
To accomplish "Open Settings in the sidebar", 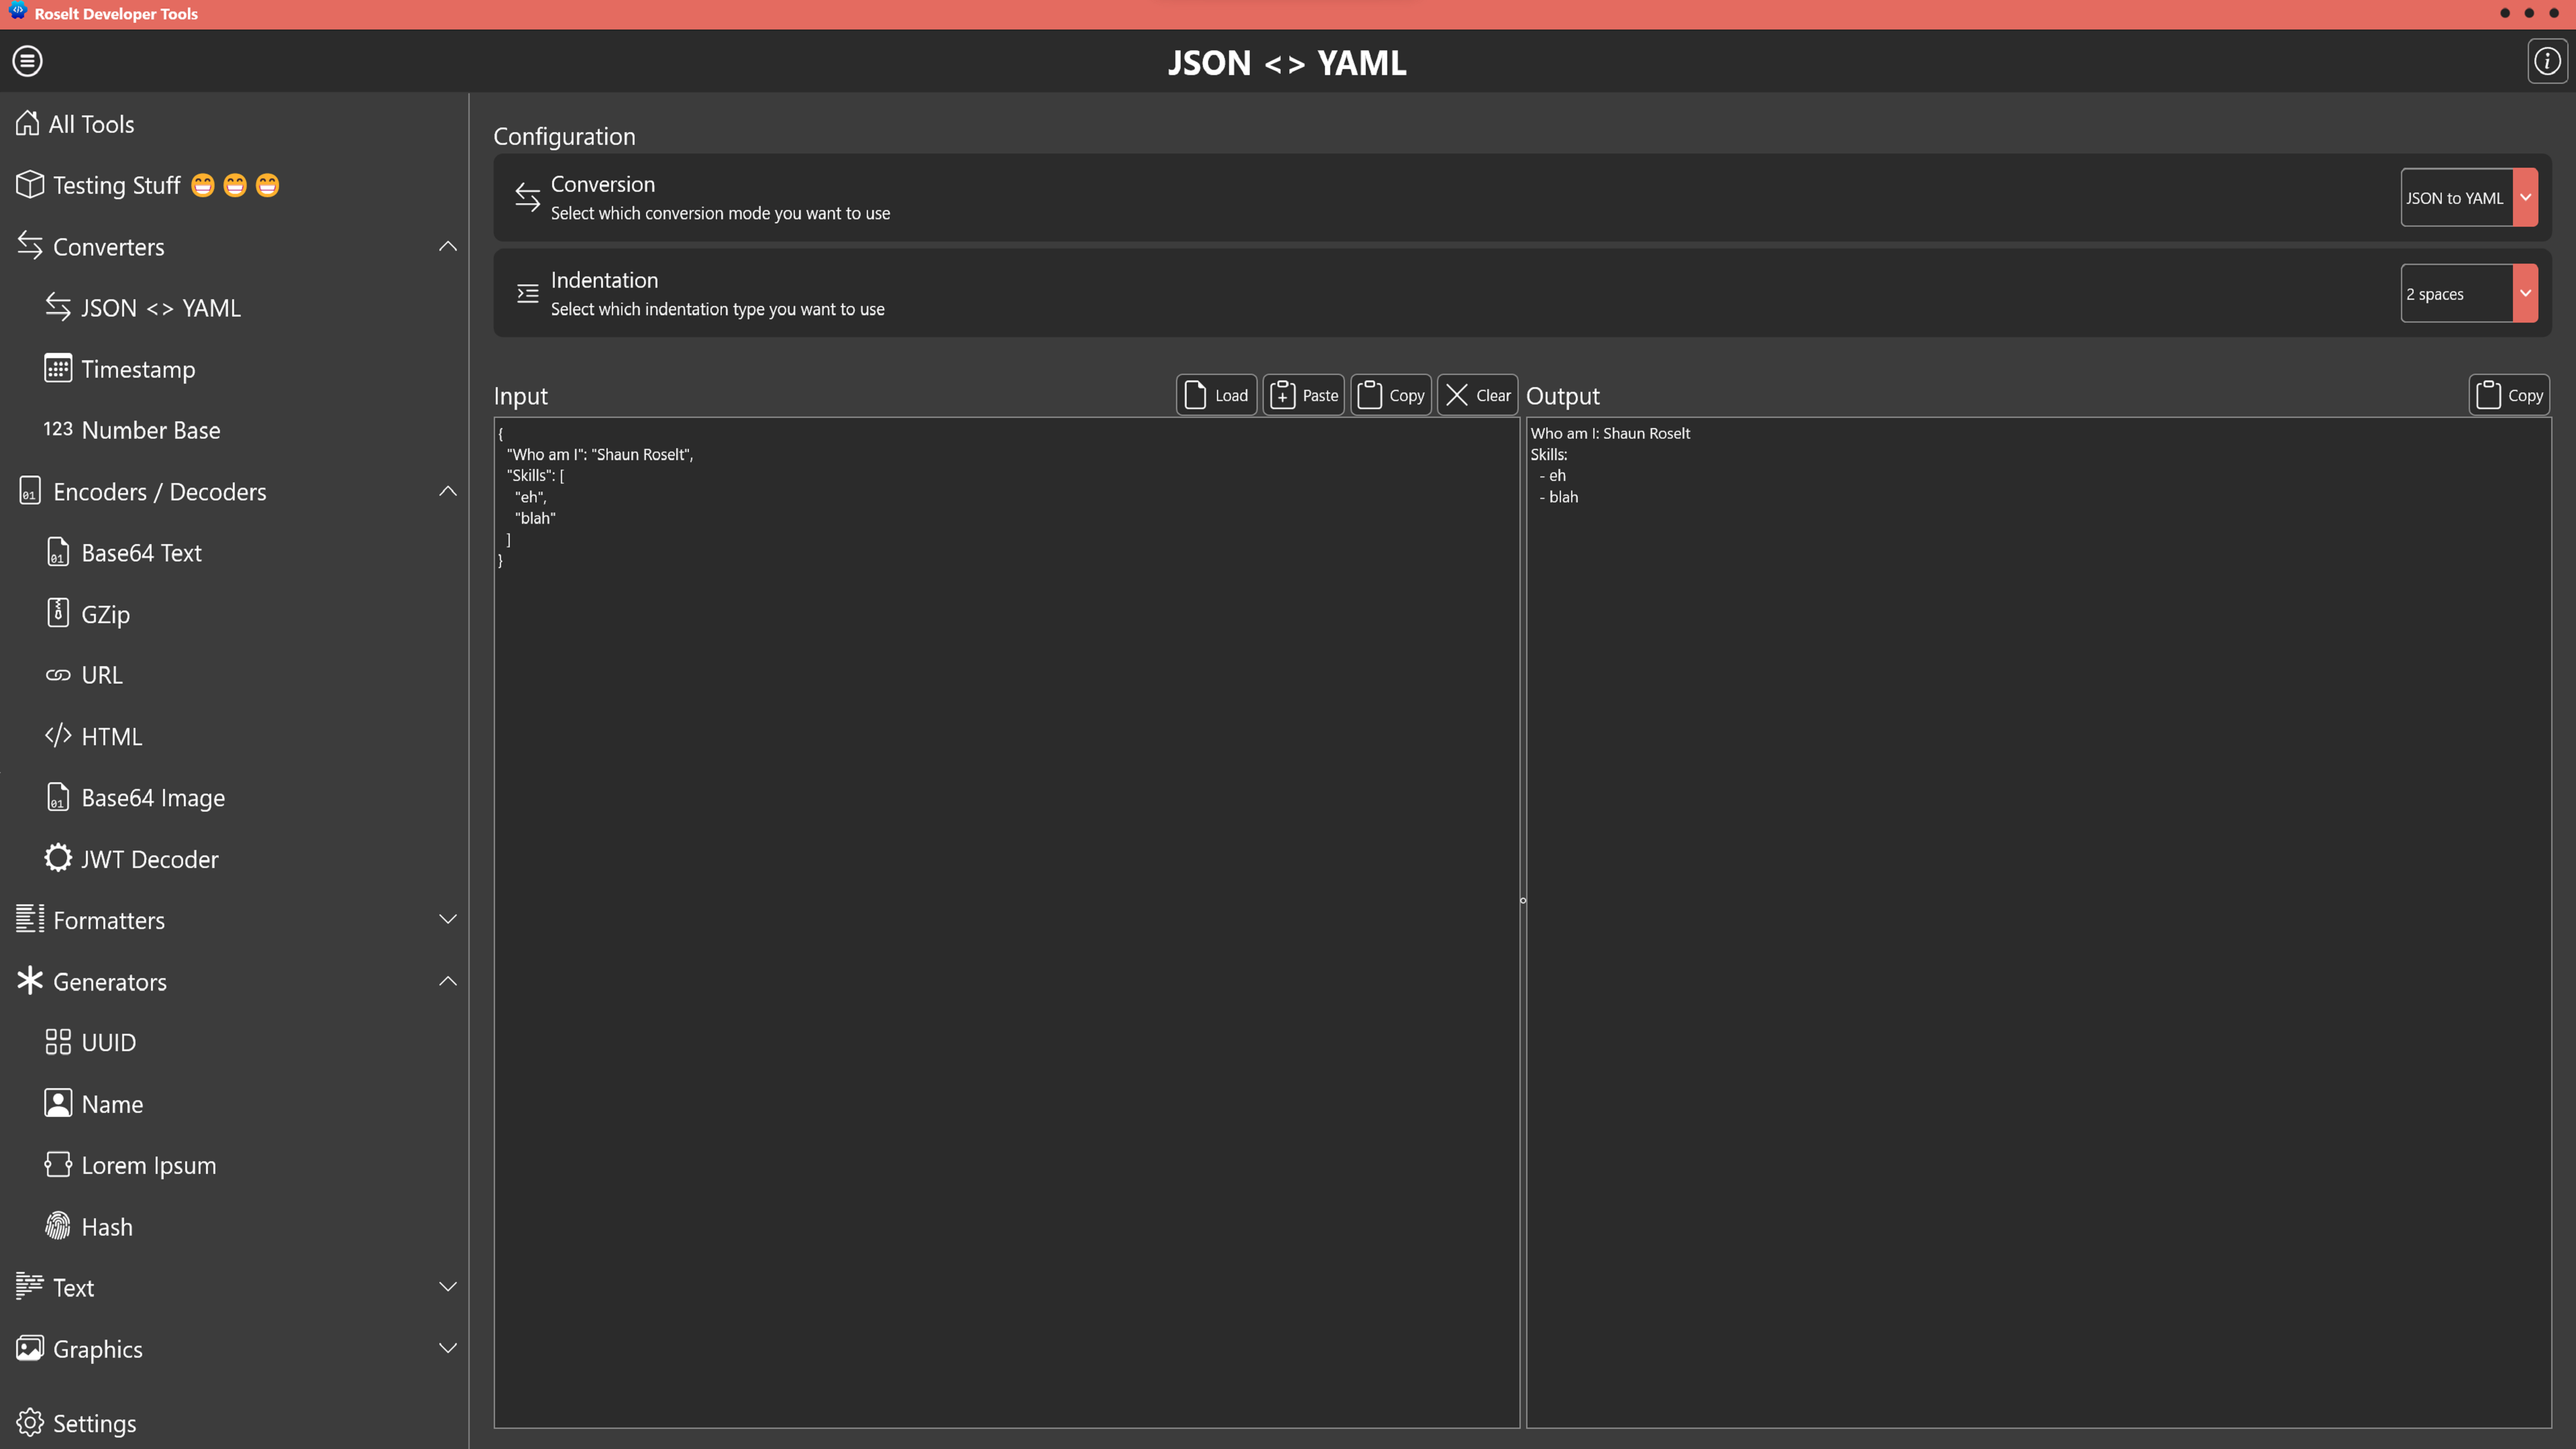I will click(x=94, y=1422).
